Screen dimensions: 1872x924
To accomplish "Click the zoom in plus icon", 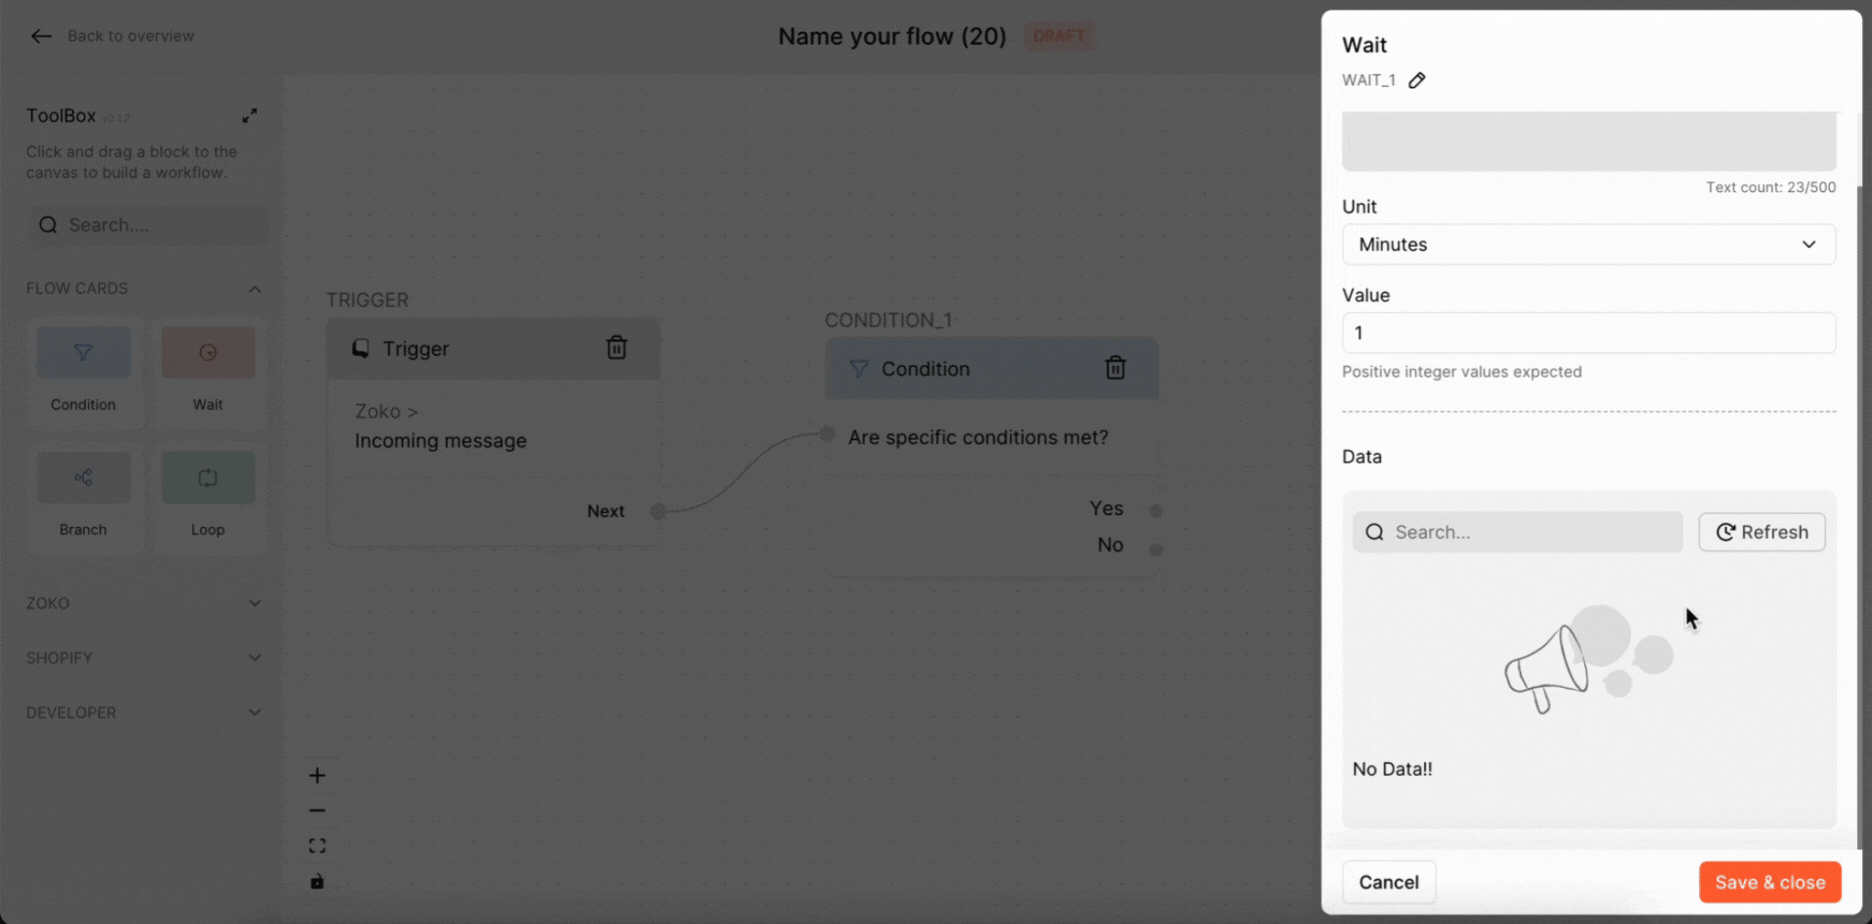I will click(317, 775).
